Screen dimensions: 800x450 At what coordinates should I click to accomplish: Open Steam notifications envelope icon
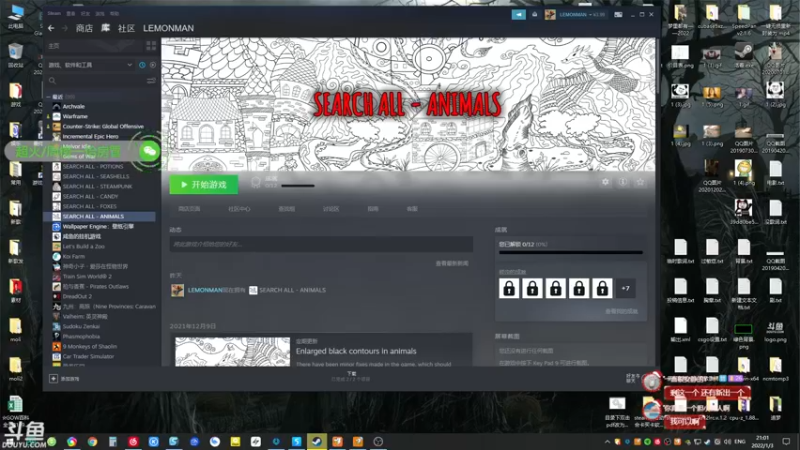click(x=534, y=14)
